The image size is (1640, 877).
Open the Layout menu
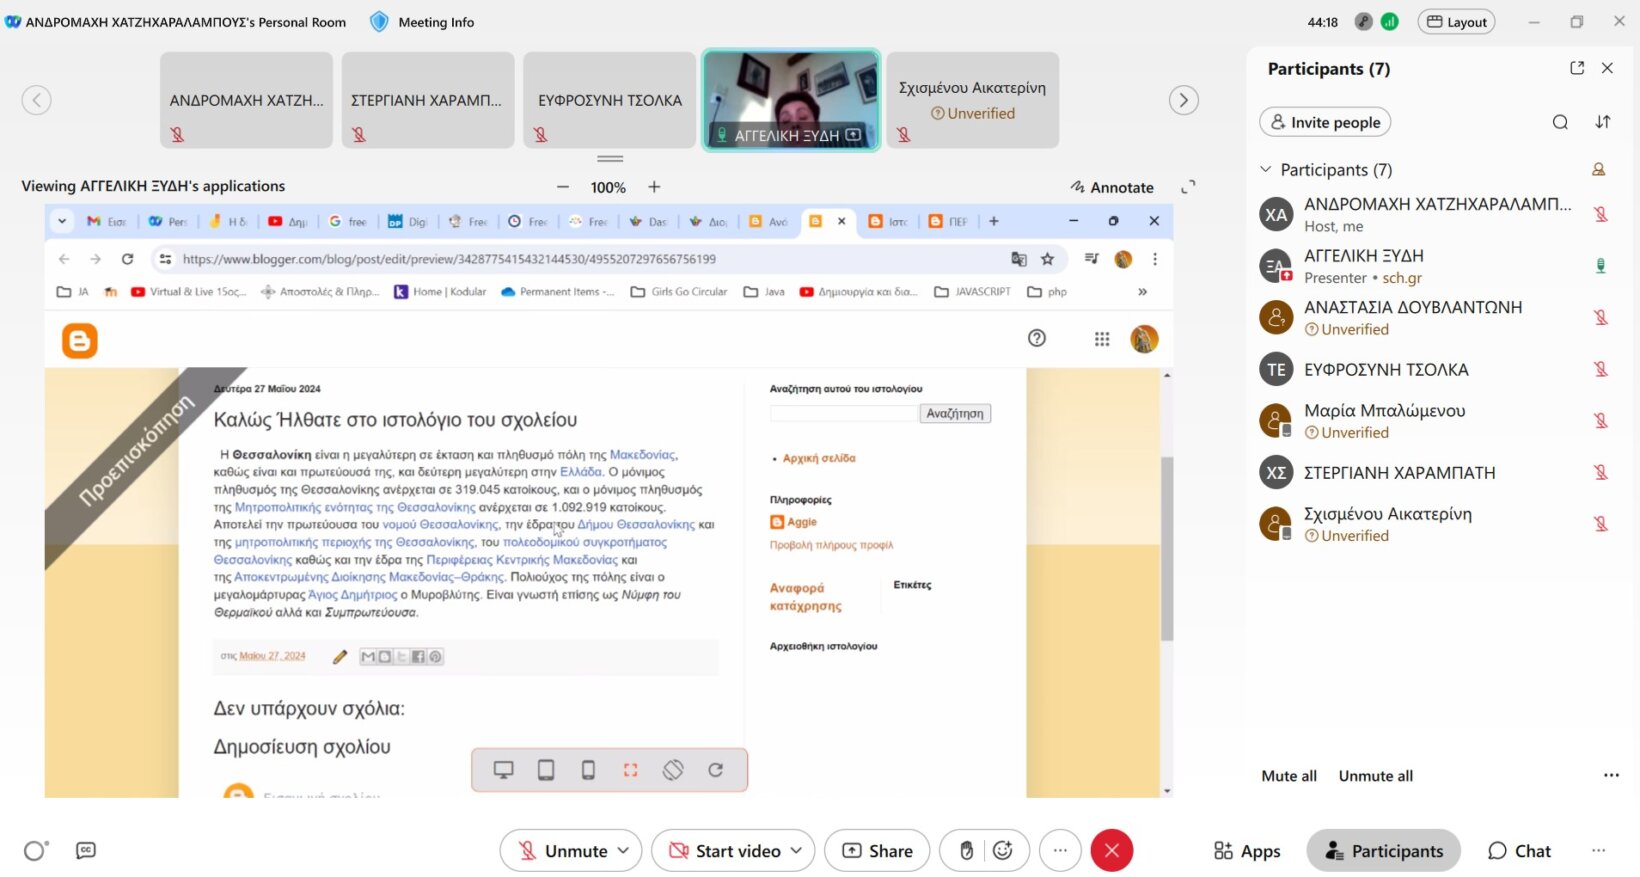click(1456, 22)
